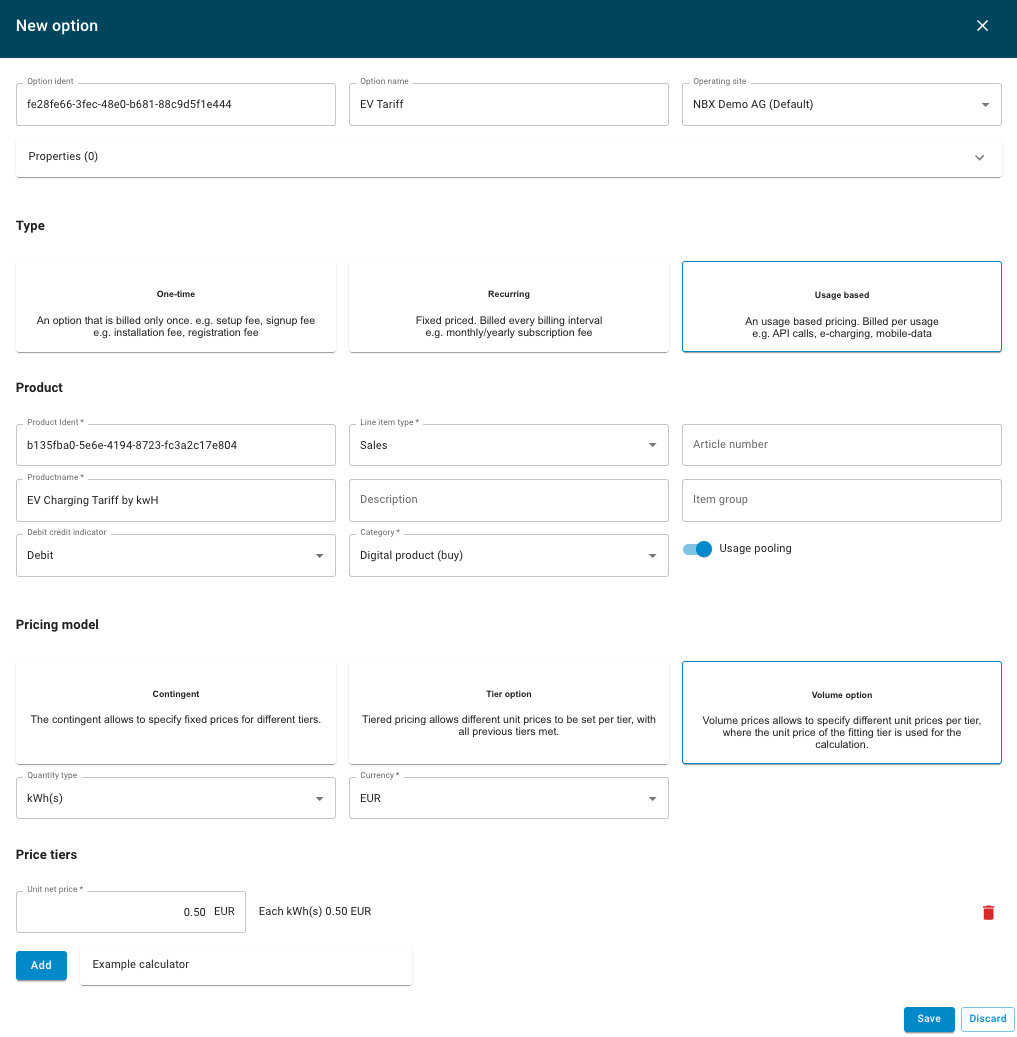Save the new option
This screenshot has height=1037, width=1017.
point(928,1019)
